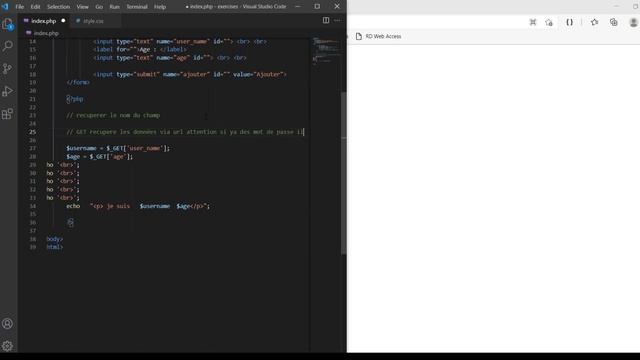Open the Extensions view
Screen dimensions: 640x360
[8, 113]
